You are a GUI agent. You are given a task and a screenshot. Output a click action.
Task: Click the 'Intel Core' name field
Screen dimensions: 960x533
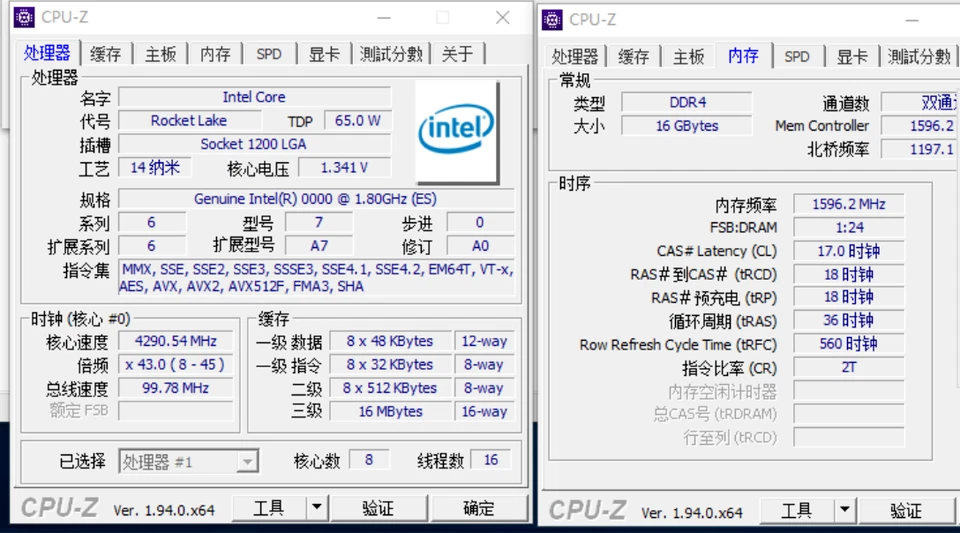255,97
